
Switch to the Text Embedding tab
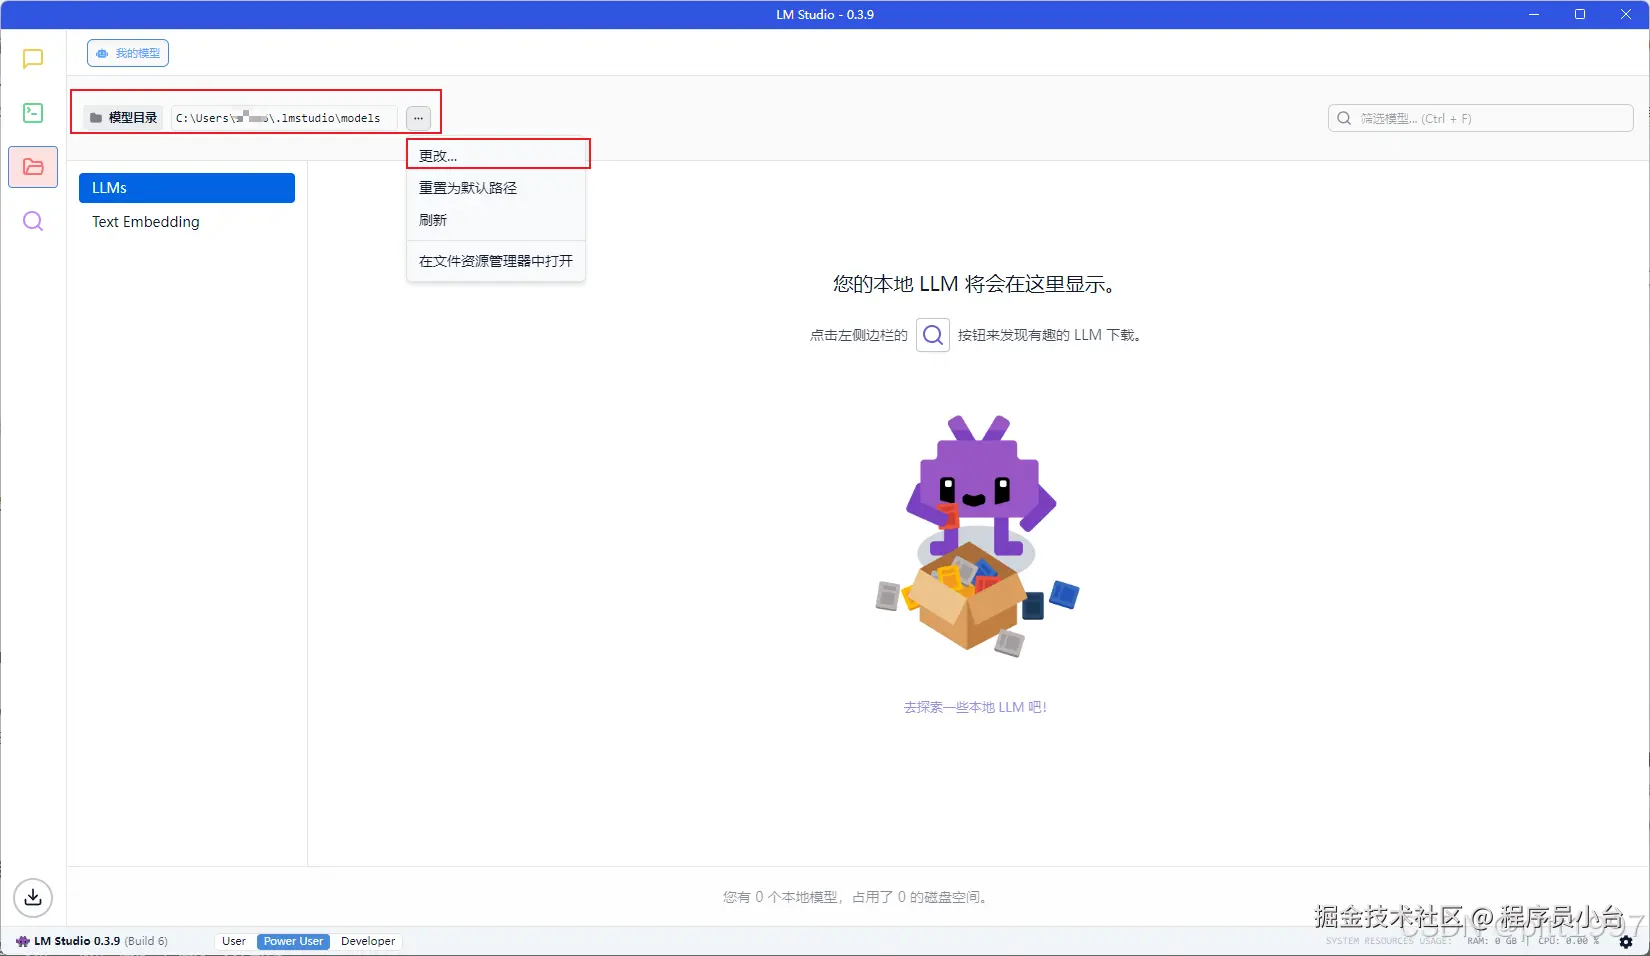coord(145,222)
